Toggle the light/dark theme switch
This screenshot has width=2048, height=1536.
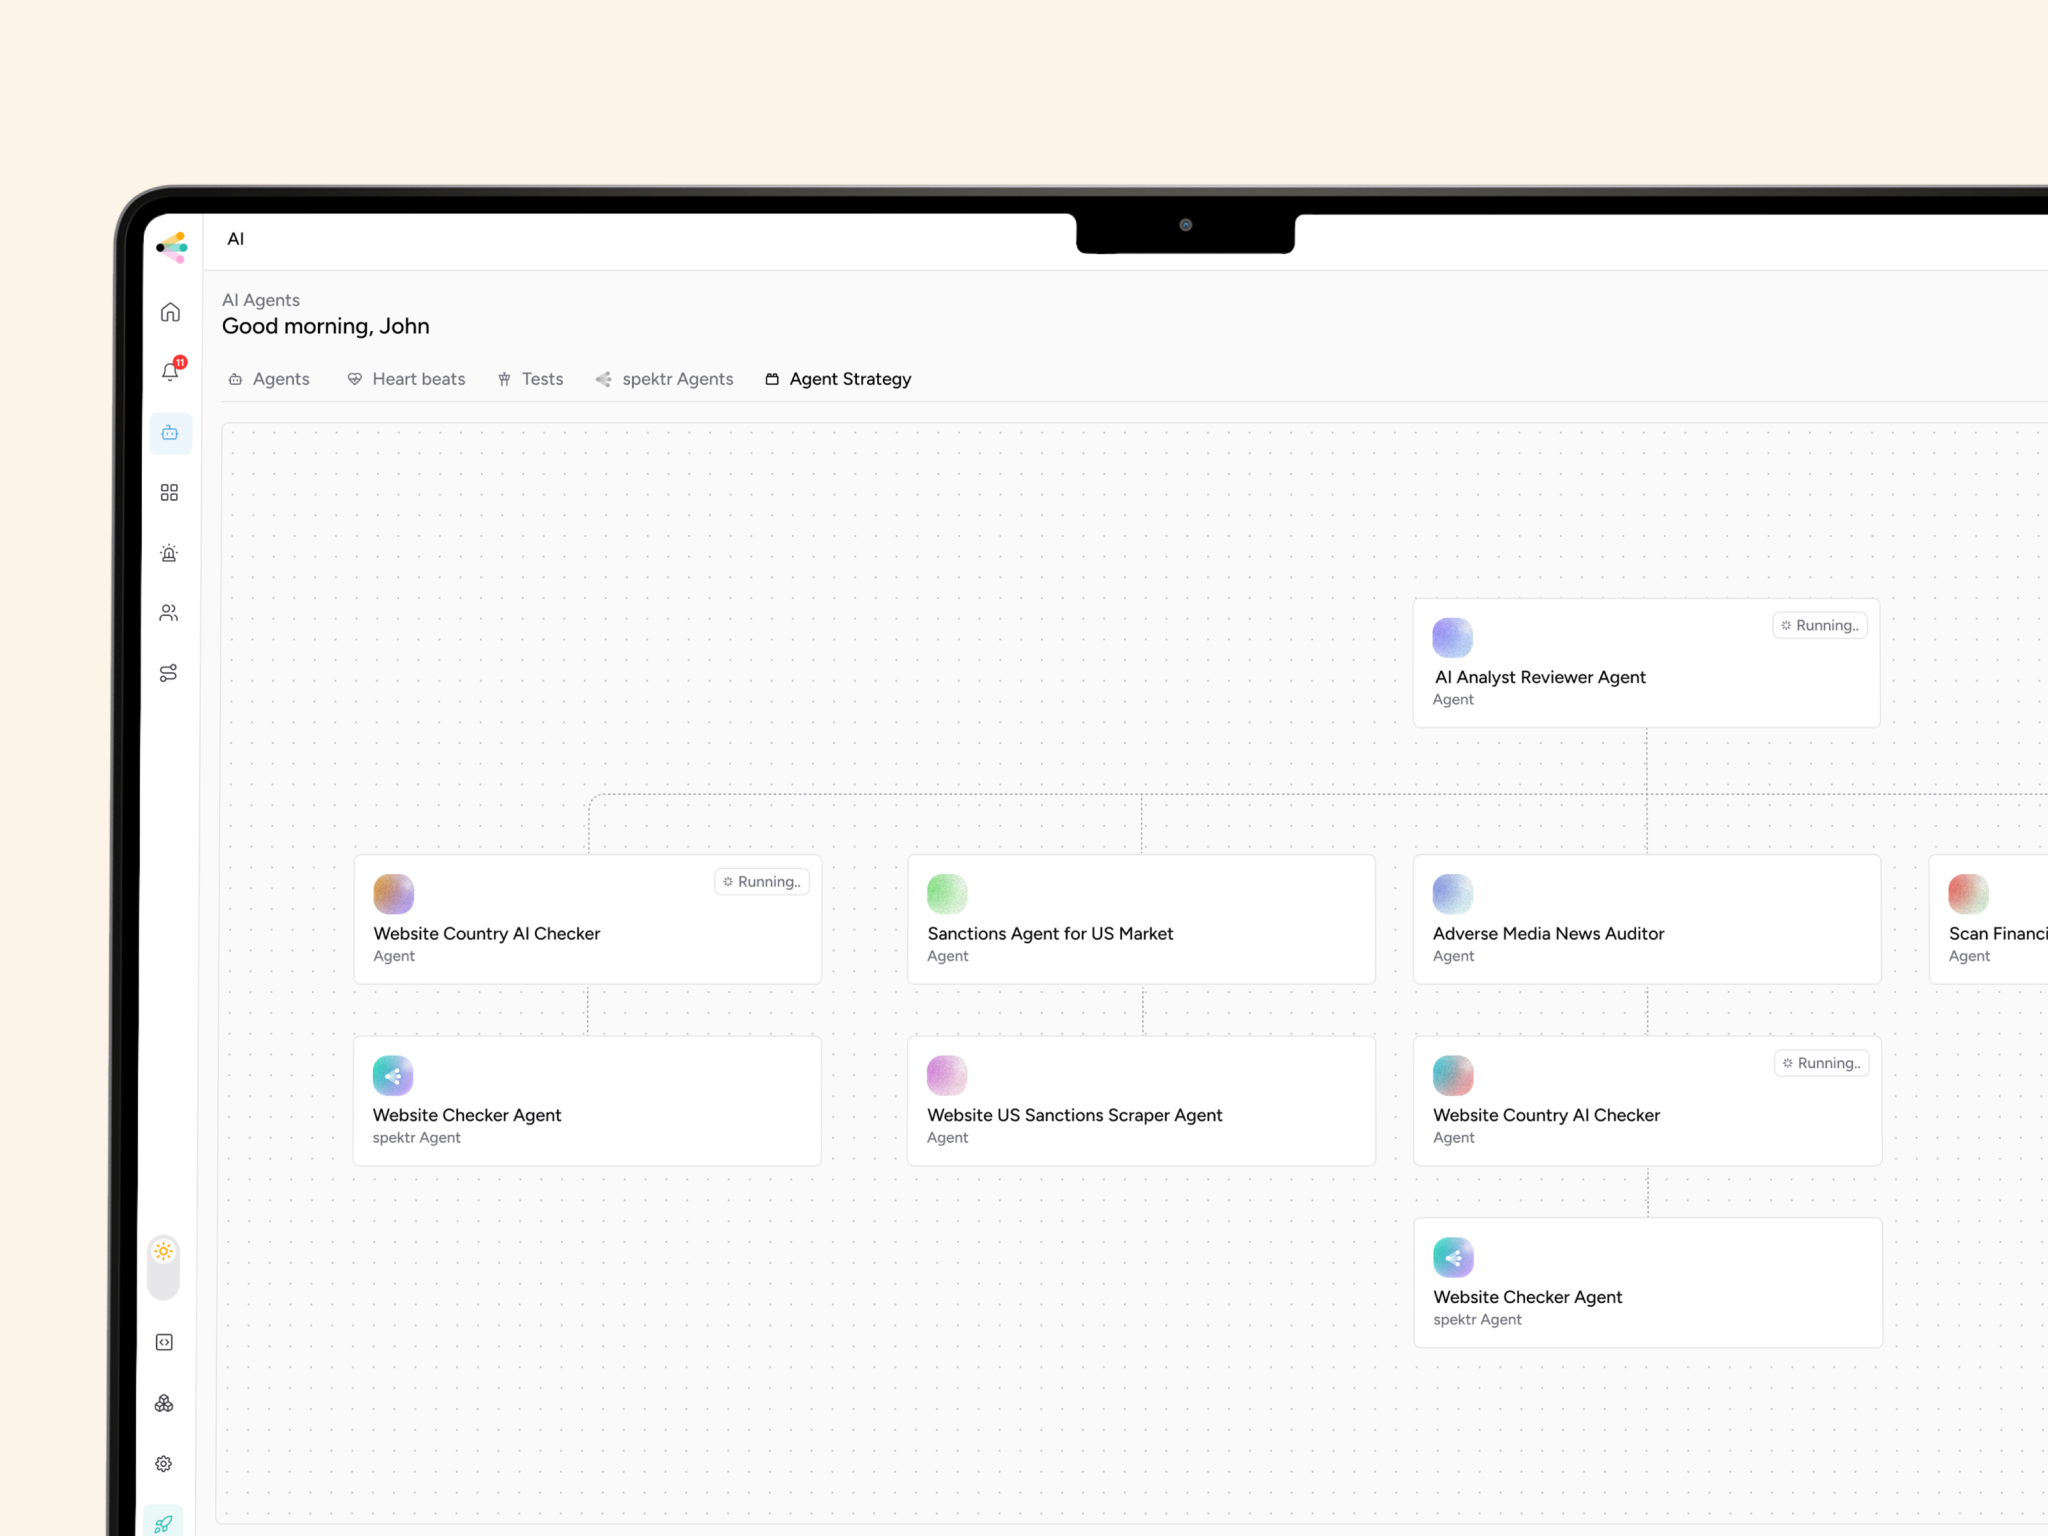point(164,1268)
